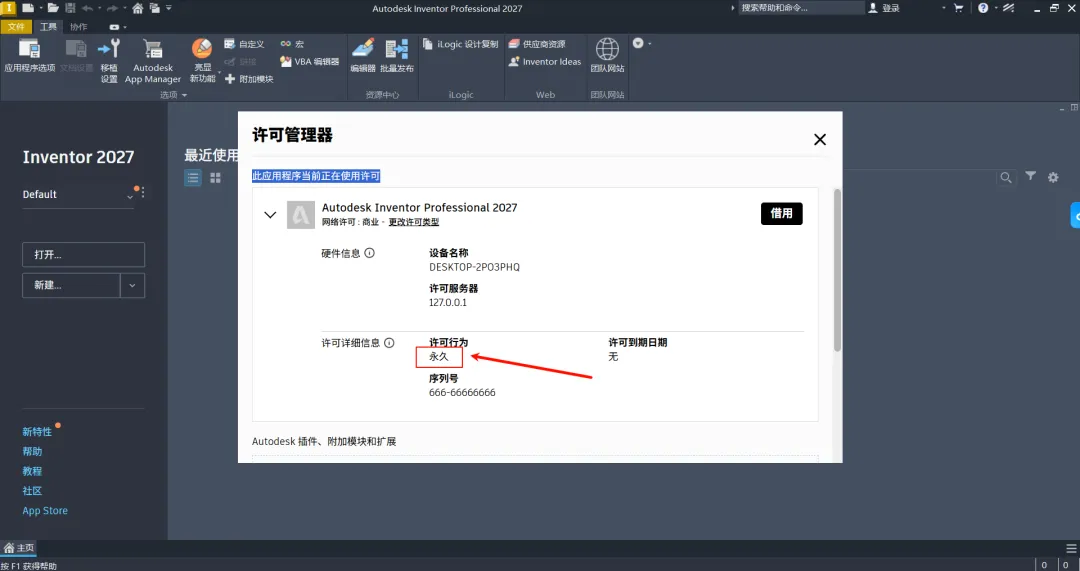Viewport: 1080px width, 571px height.
Task: Click device name DESKTOP-2PO3PHQ
Action: (x=475, y=267)
